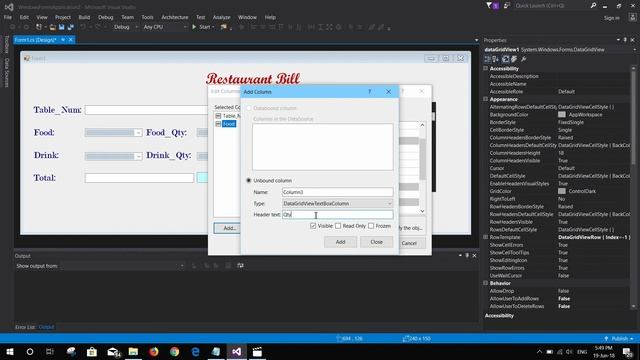
Task: Open the column Type combo box
Action: (338, 203)
